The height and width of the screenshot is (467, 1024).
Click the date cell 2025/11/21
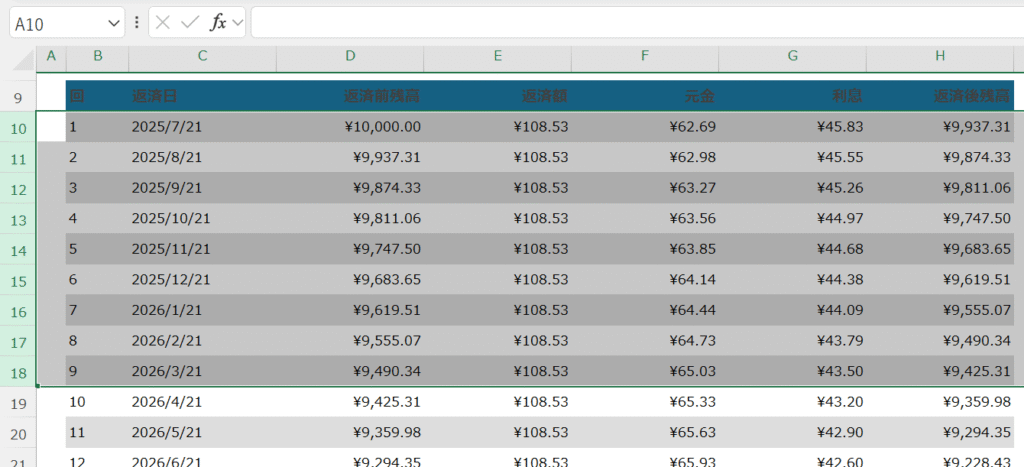(x=202, y=249)
